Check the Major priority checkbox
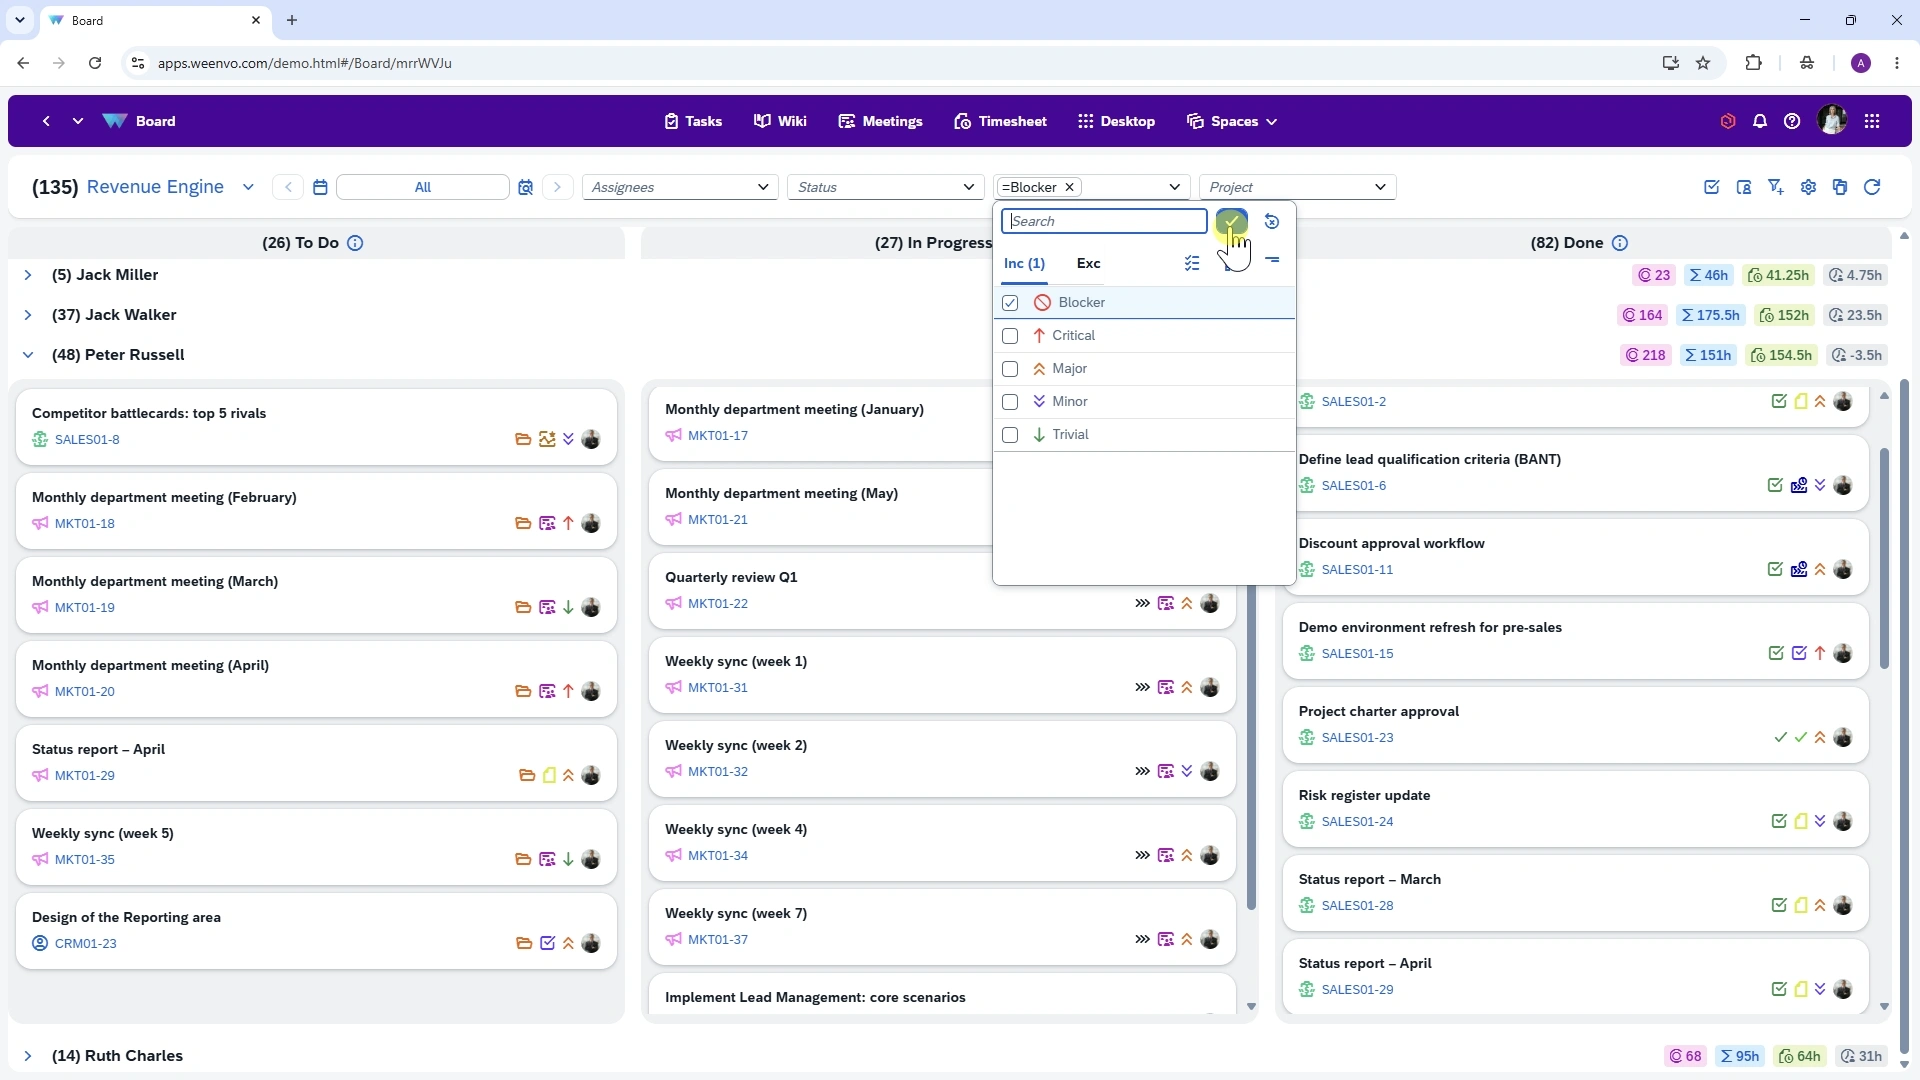1920x1080 pixels. click(x=1010, y=369)
